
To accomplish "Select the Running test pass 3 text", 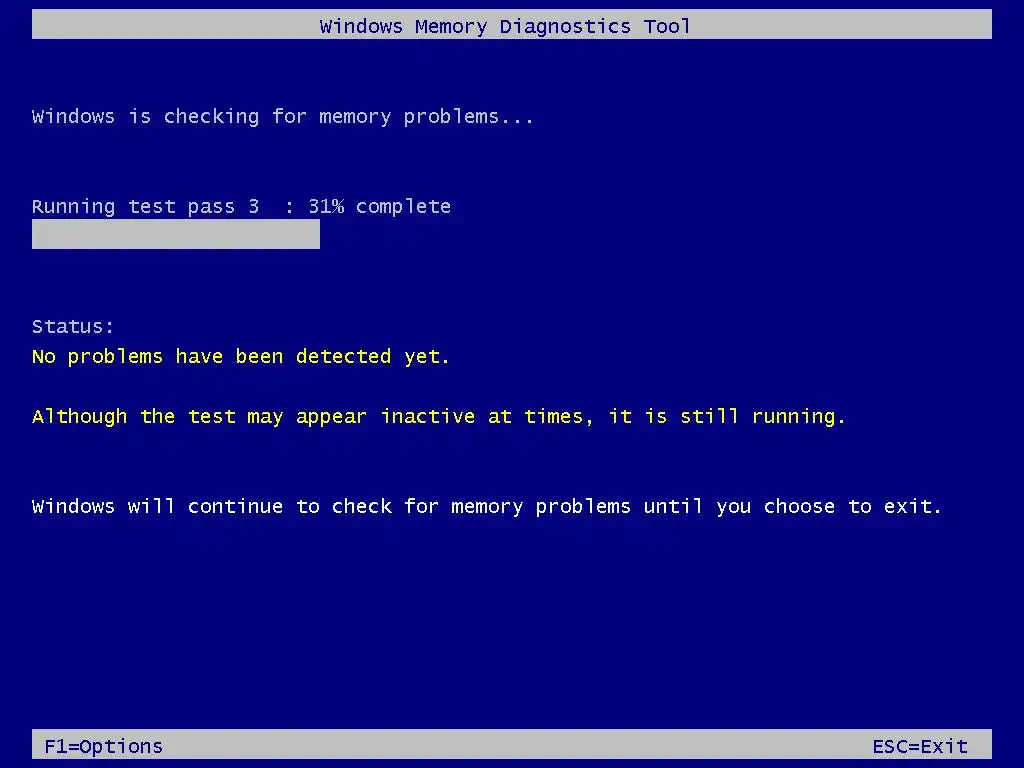I will [x=145, y=206].
